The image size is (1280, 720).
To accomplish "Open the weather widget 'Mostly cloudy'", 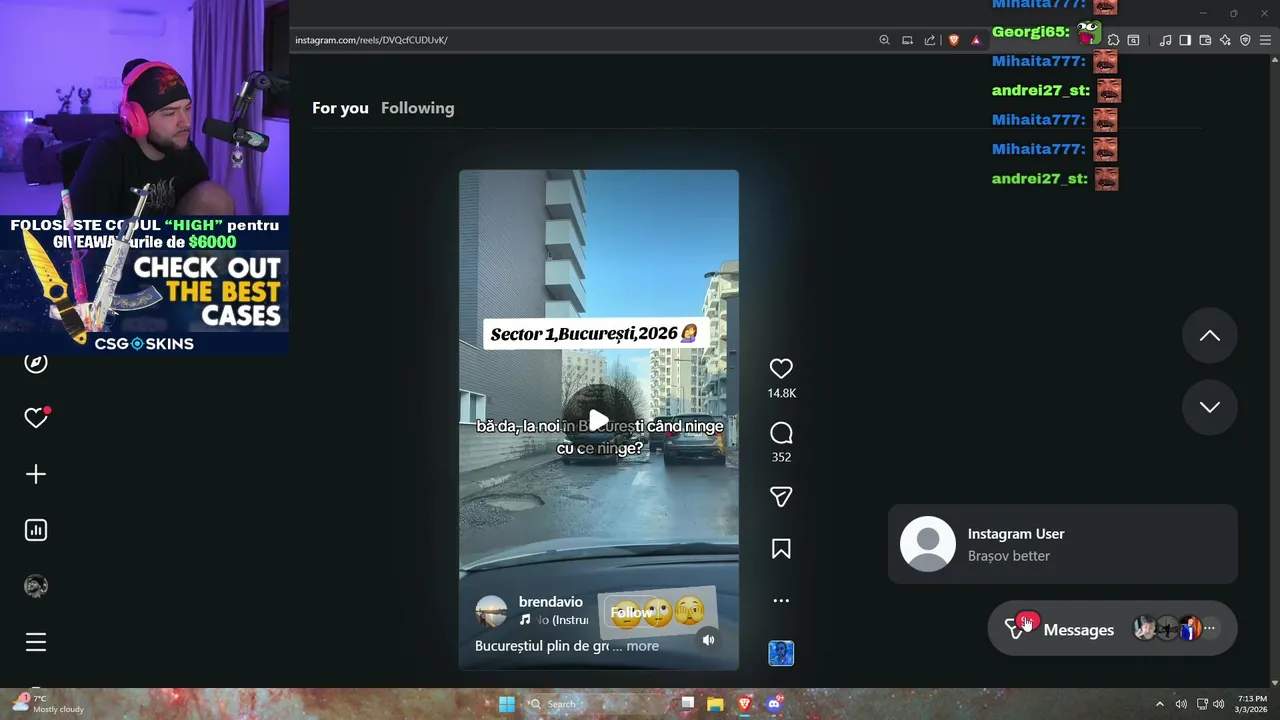I will (48, 704).
